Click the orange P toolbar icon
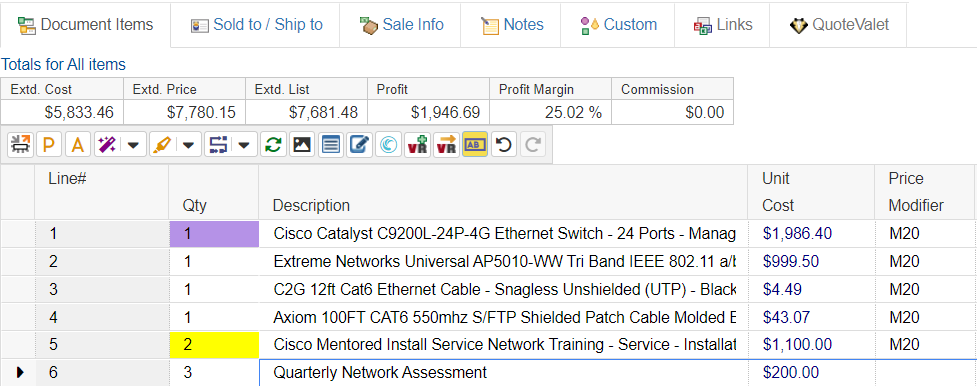Screen dimensions: 977x386 click(x=49, y=145)
